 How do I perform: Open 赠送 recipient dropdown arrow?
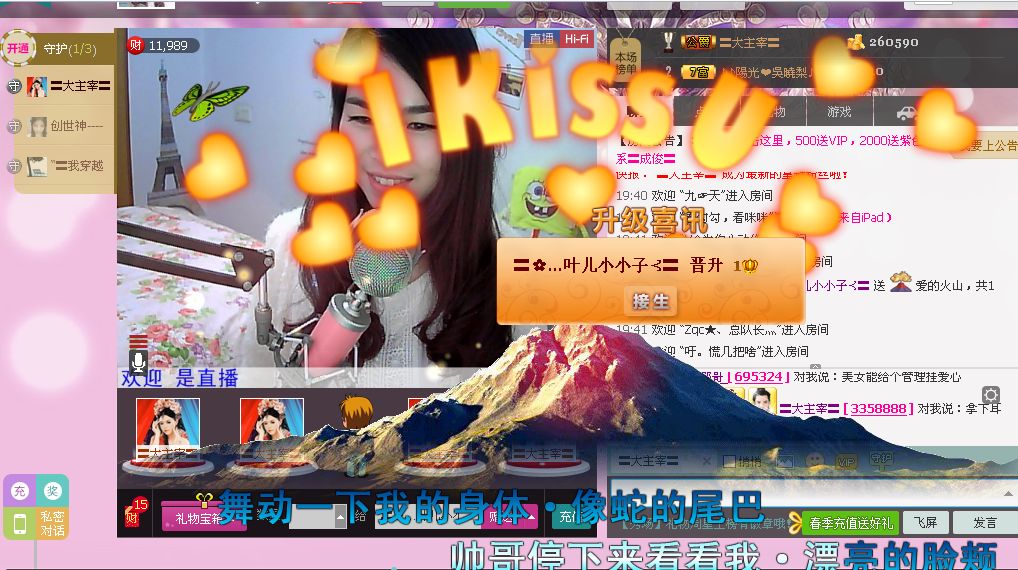[532, 517]
